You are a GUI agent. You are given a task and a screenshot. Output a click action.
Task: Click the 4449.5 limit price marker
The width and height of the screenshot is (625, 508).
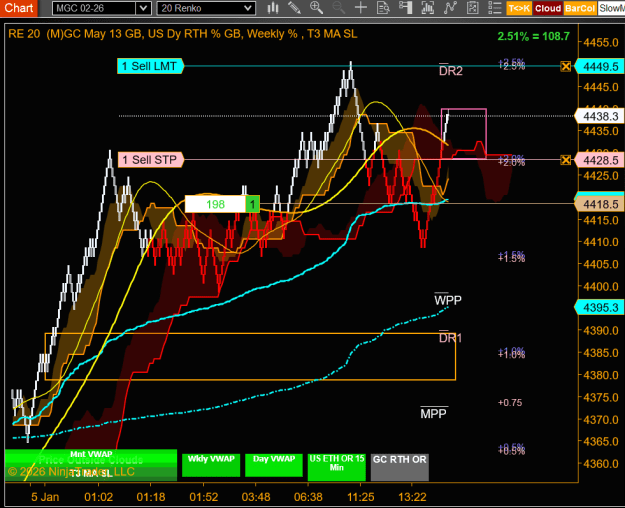point(599,67)
